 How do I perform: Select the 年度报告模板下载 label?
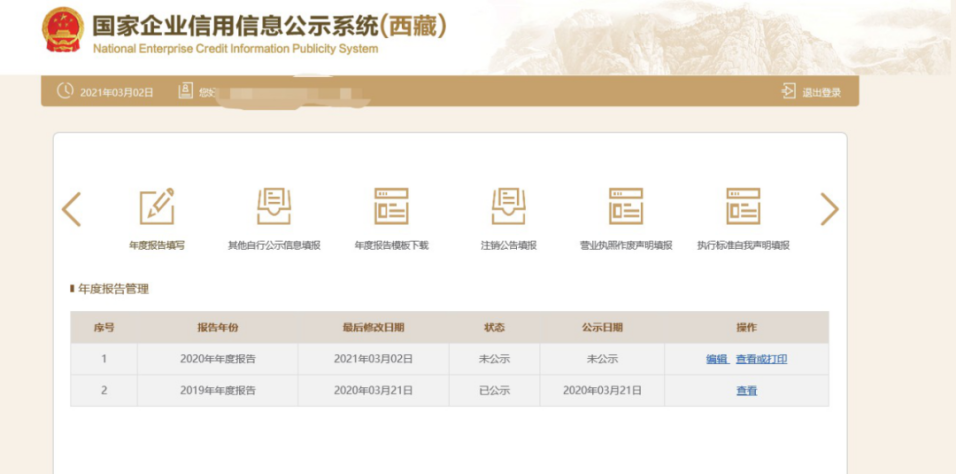[391, 246]
